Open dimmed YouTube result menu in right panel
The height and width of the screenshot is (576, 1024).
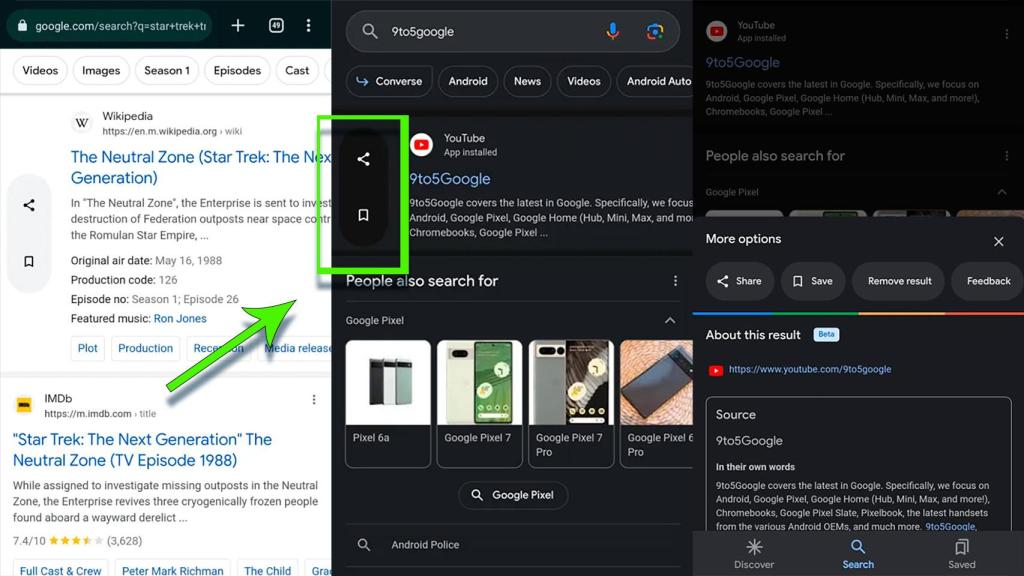(x=1006, y=33)
